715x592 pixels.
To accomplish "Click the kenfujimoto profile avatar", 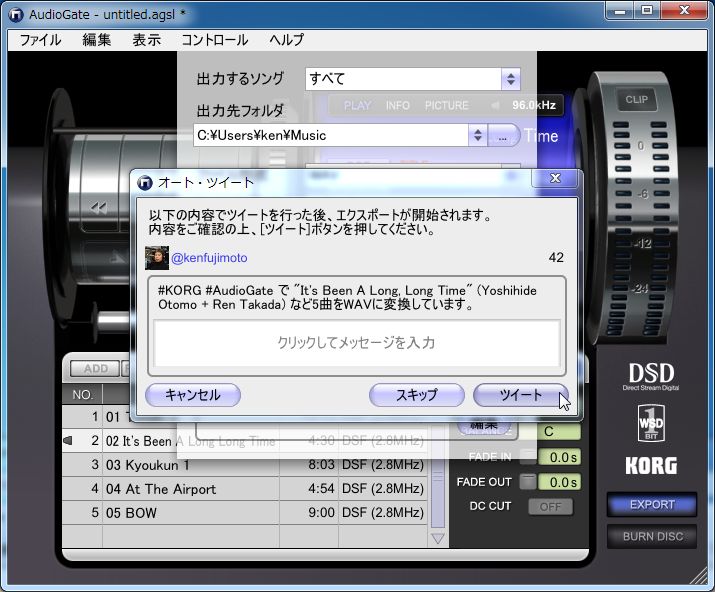I will click(156, 258).
